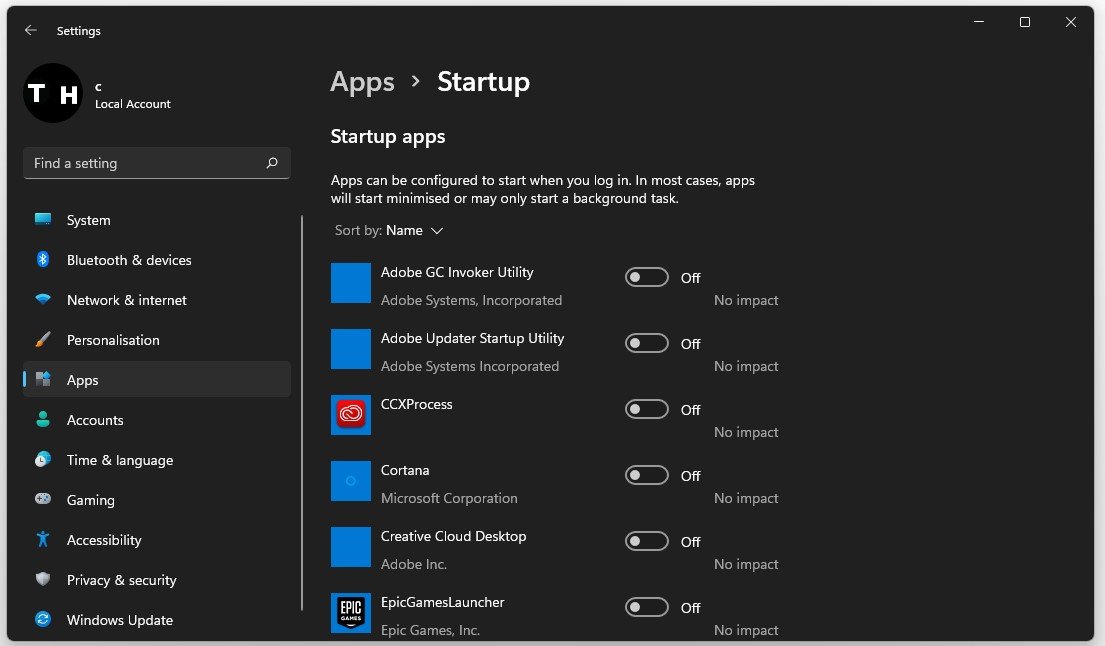Open Gaming settings
1105x646 pixels.
point(157,500)
